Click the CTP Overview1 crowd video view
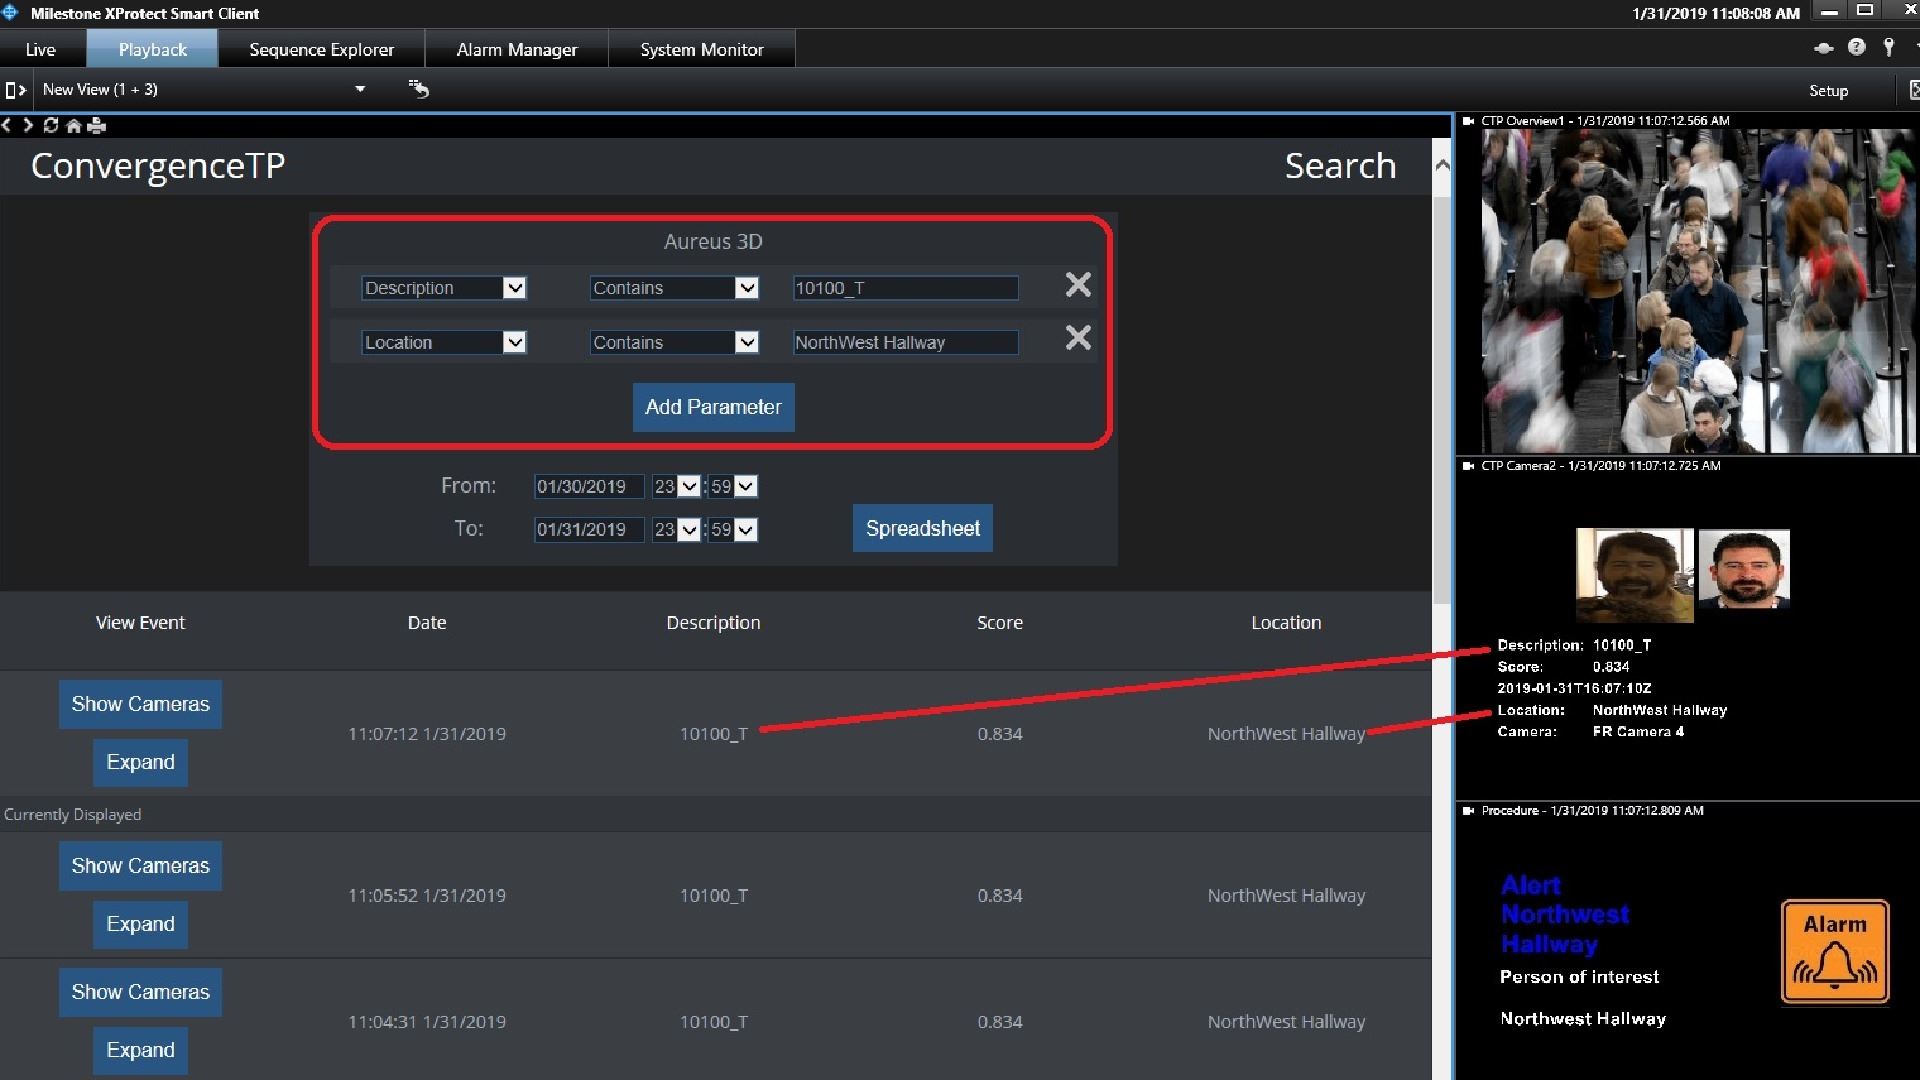Screen dimensions: 1920x1080 pos(1697,291)
